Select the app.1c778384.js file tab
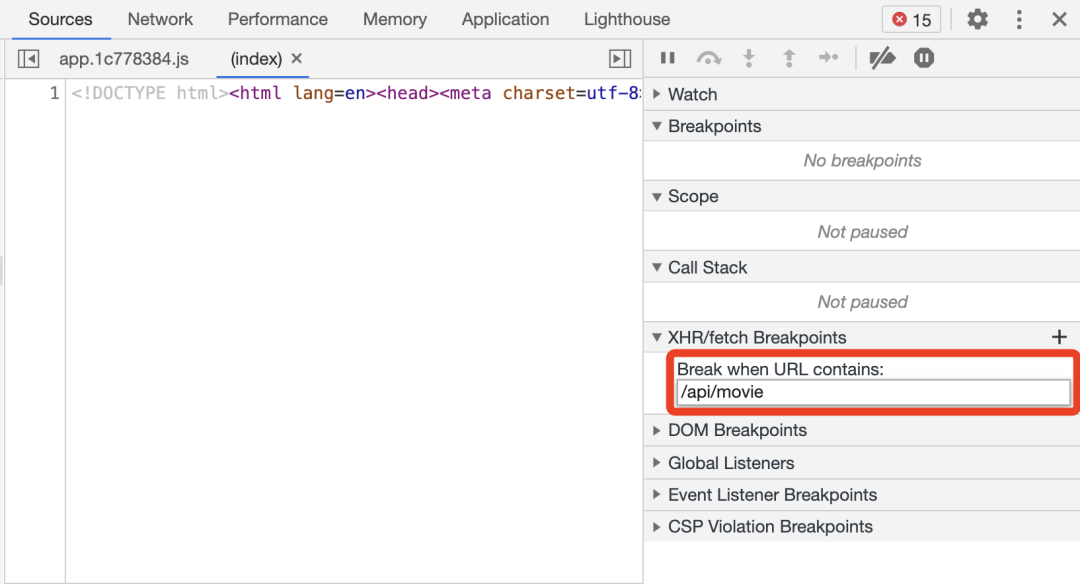Screen dimensions: 1080x584 (x=124, y=59)
